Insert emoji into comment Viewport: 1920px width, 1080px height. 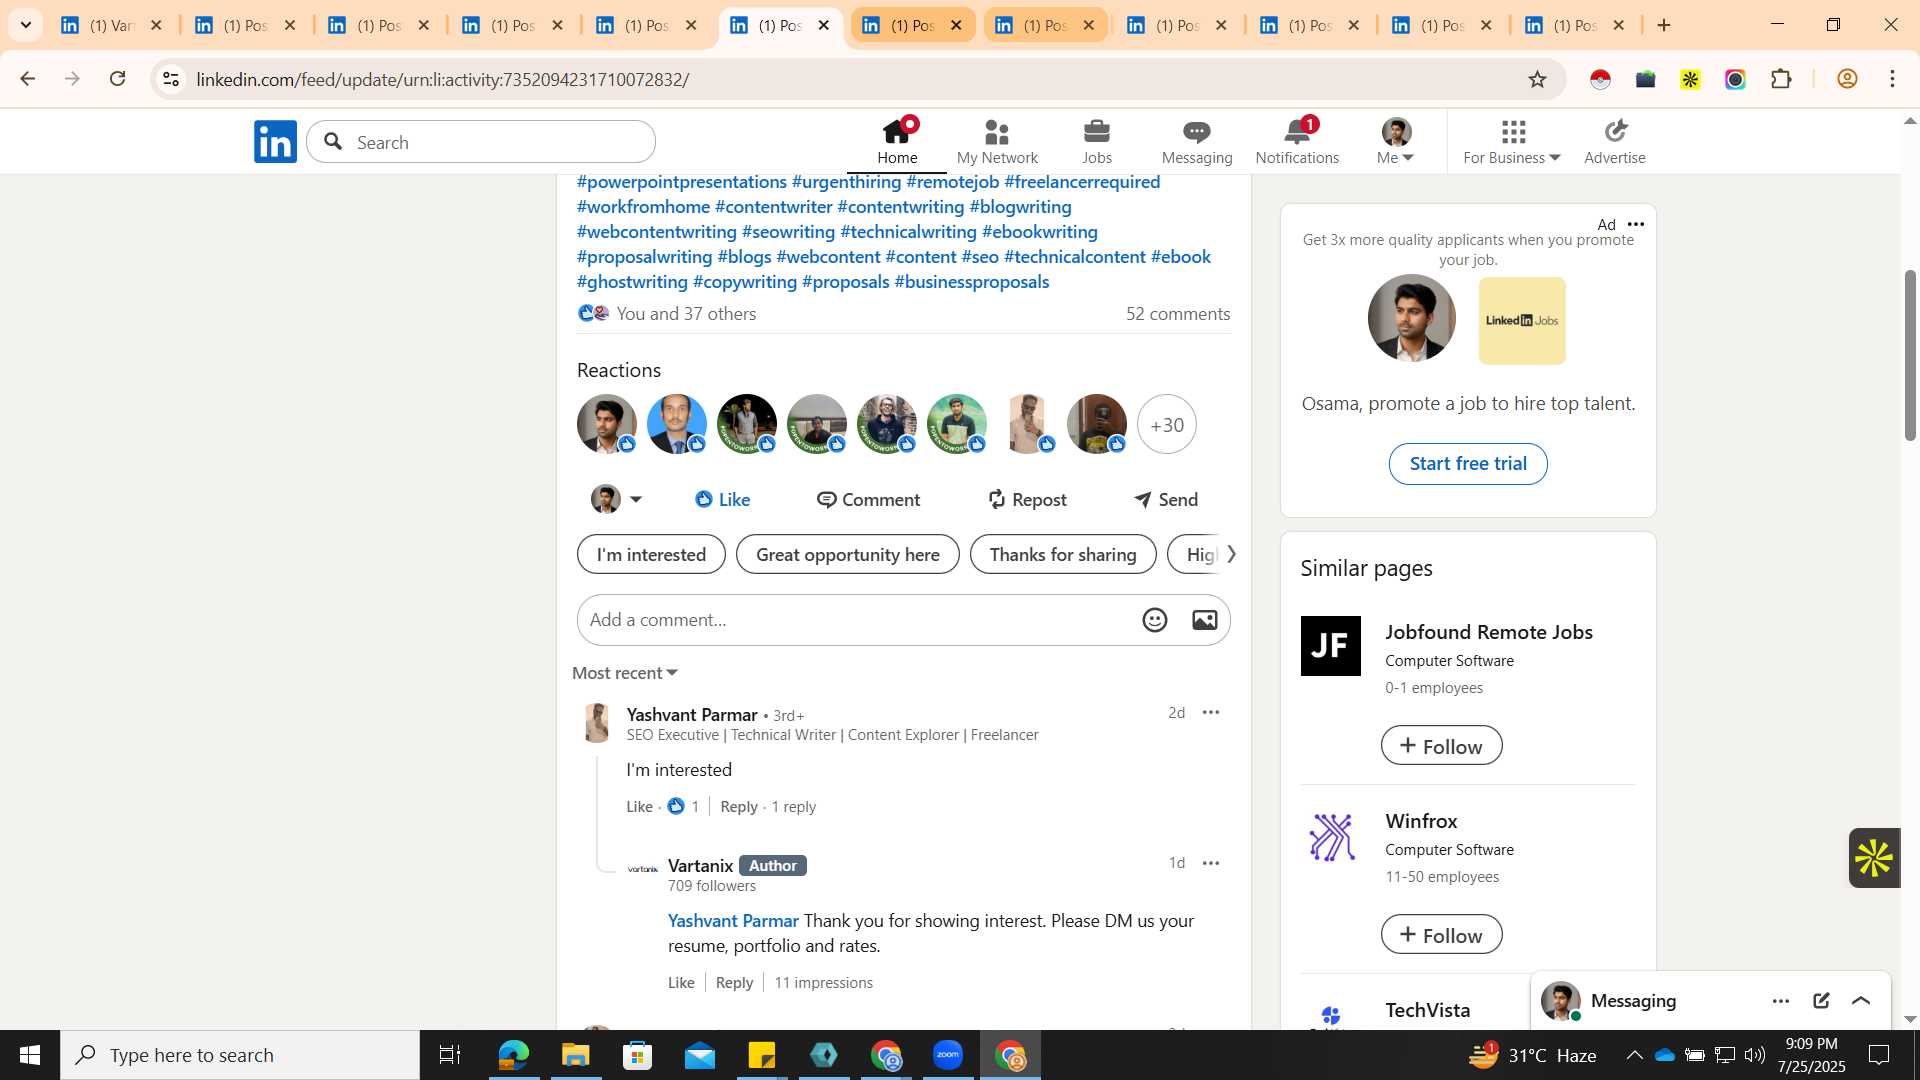click(1155, 620)
